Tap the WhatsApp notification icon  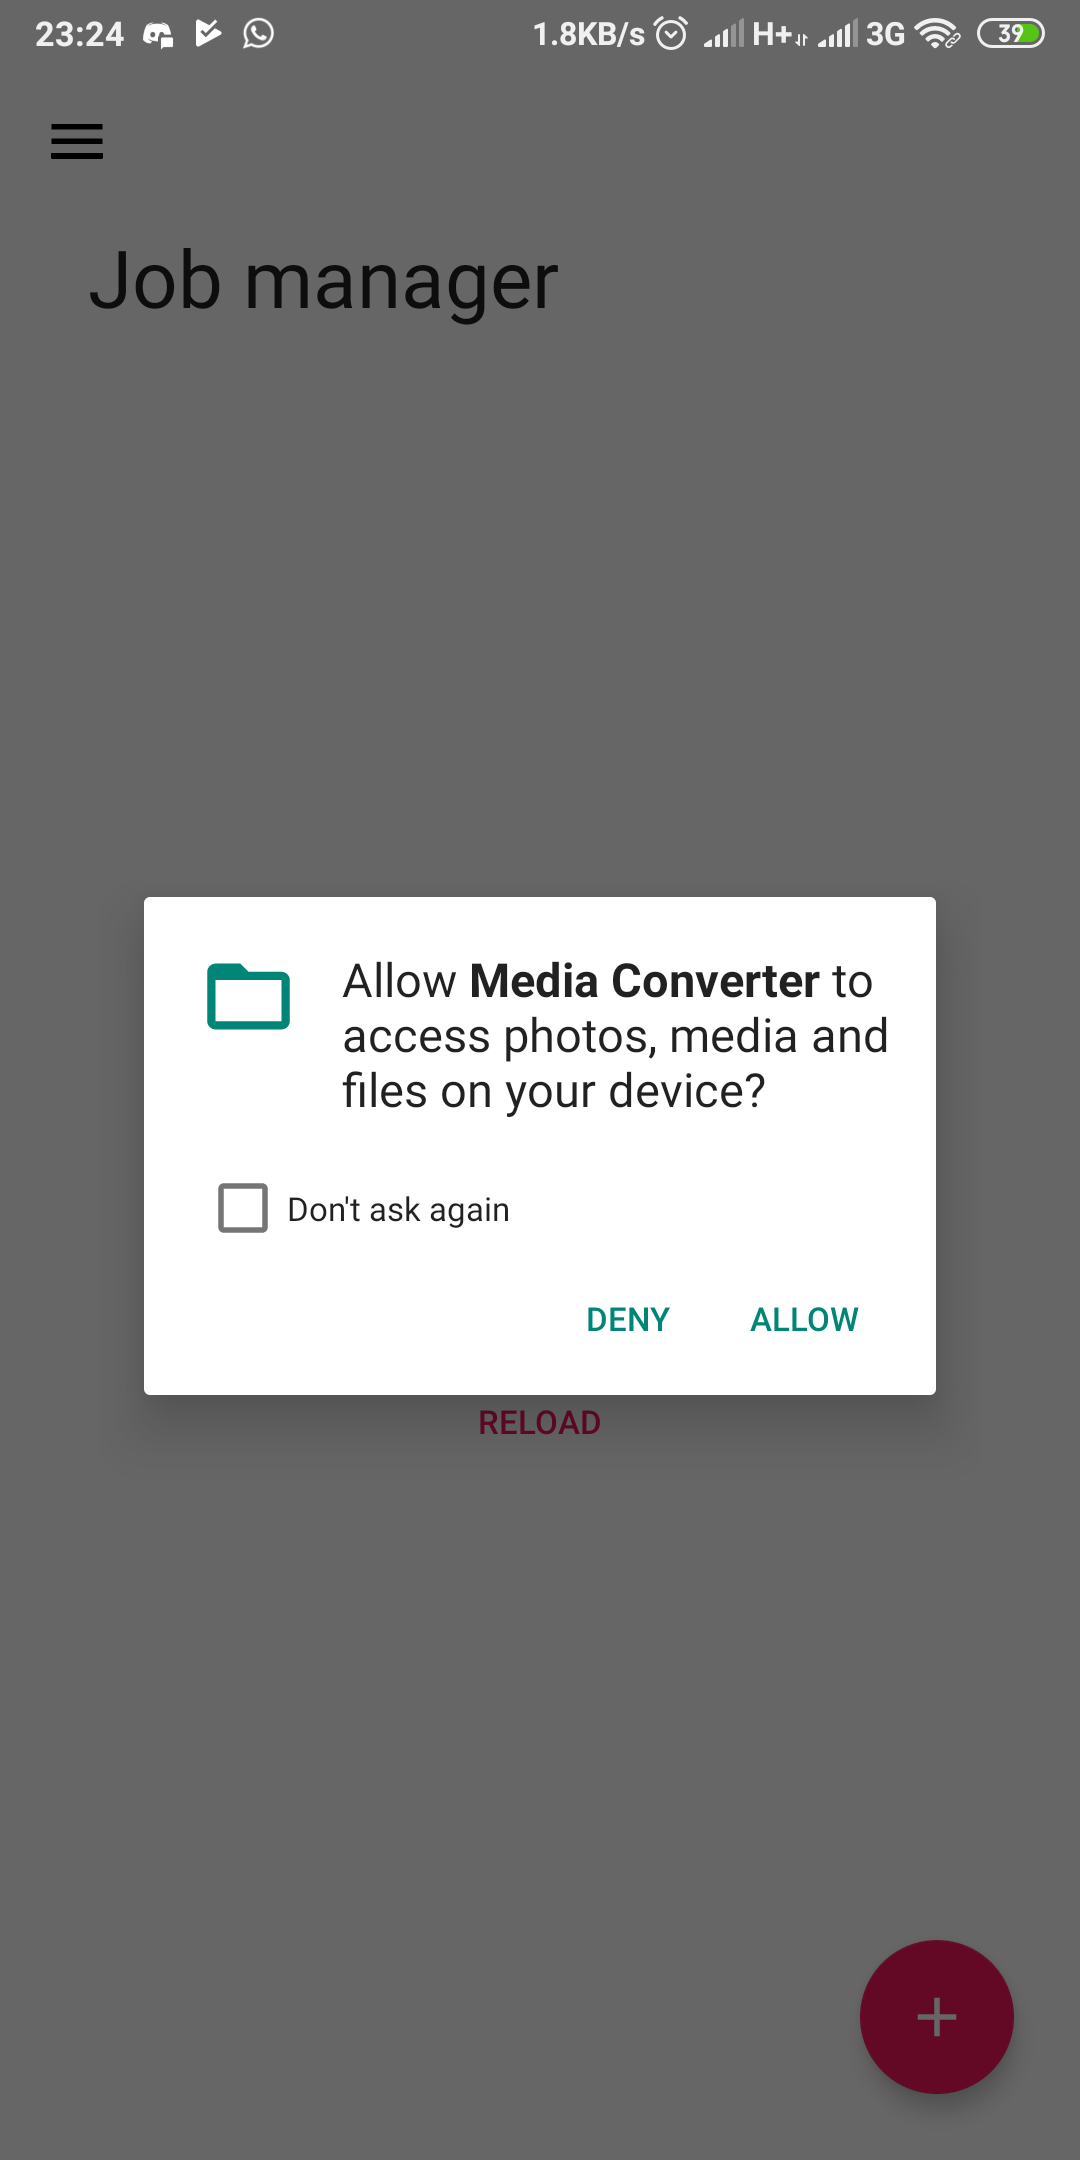[258, 34]
